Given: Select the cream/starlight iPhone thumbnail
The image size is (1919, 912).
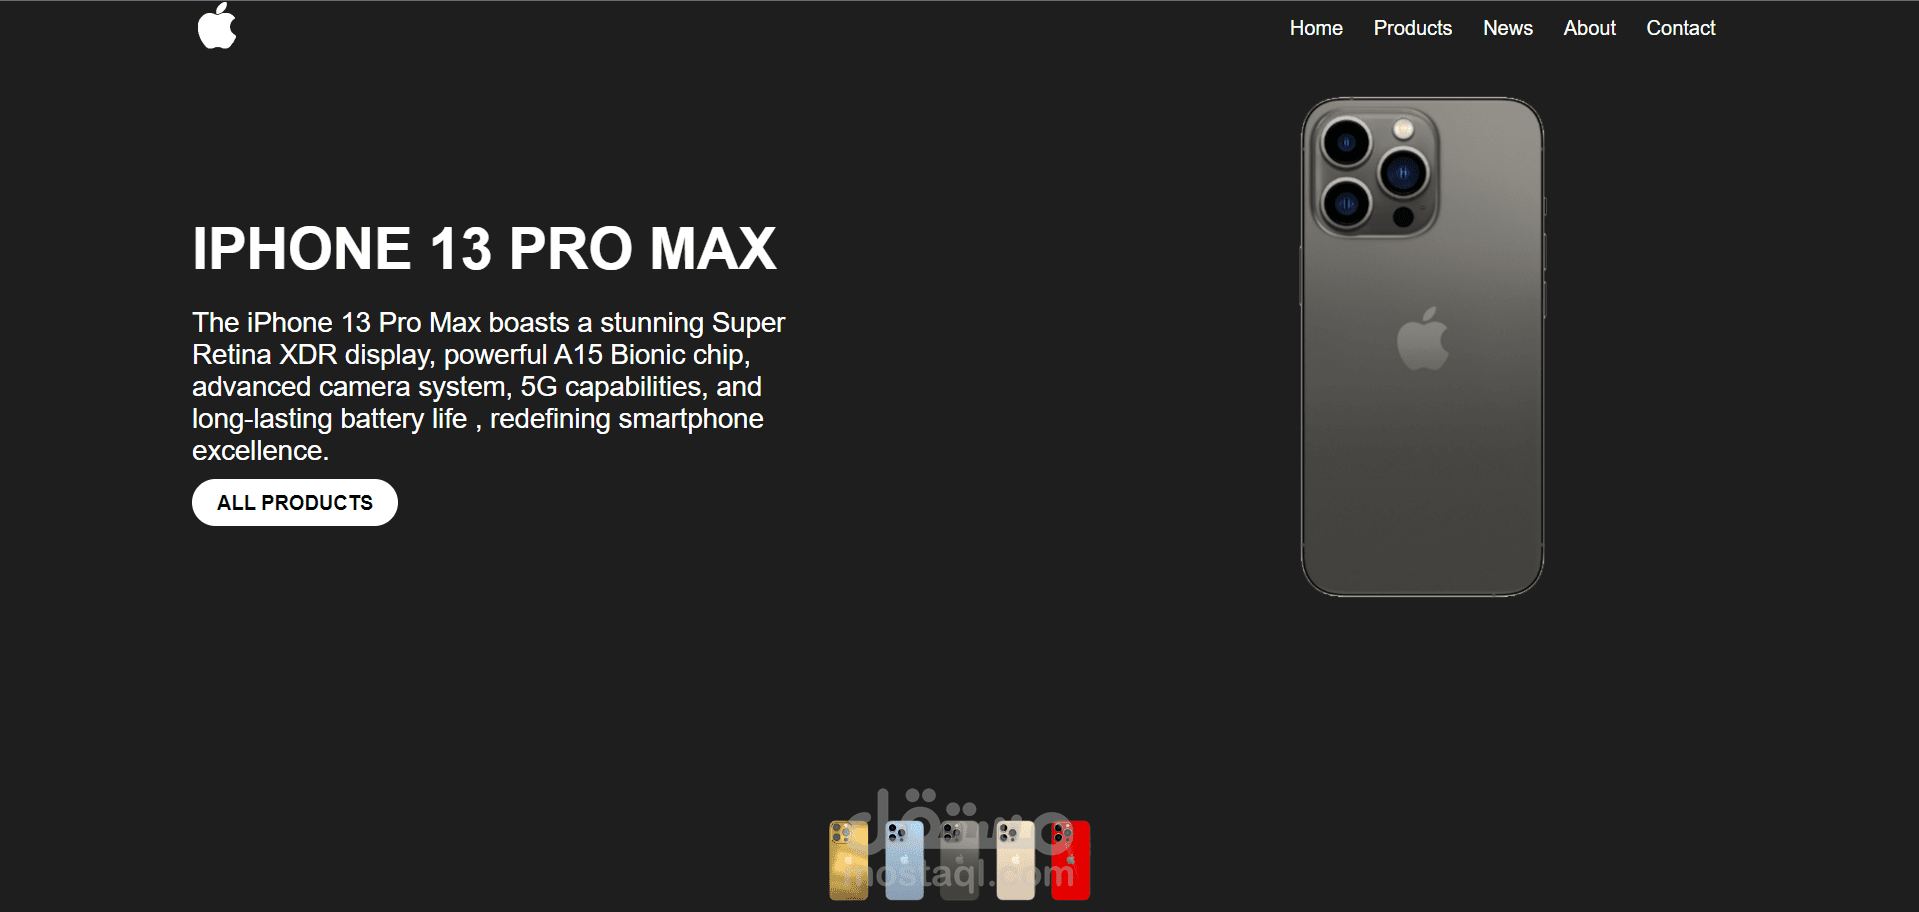Looking at the screenshot, I should [1015, 860].
